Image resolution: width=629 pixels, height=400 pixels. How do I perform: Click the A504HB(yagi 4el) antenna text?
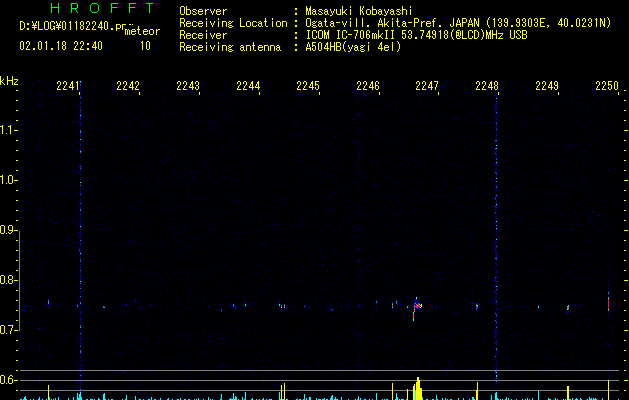tap(353, 47)
